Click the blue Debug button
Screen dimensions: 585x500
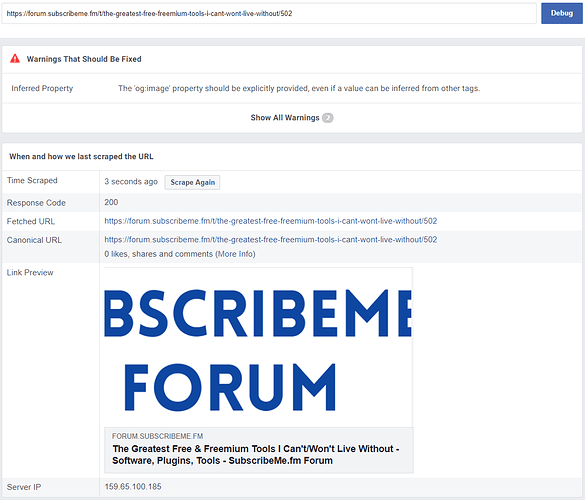coord(561,13)
